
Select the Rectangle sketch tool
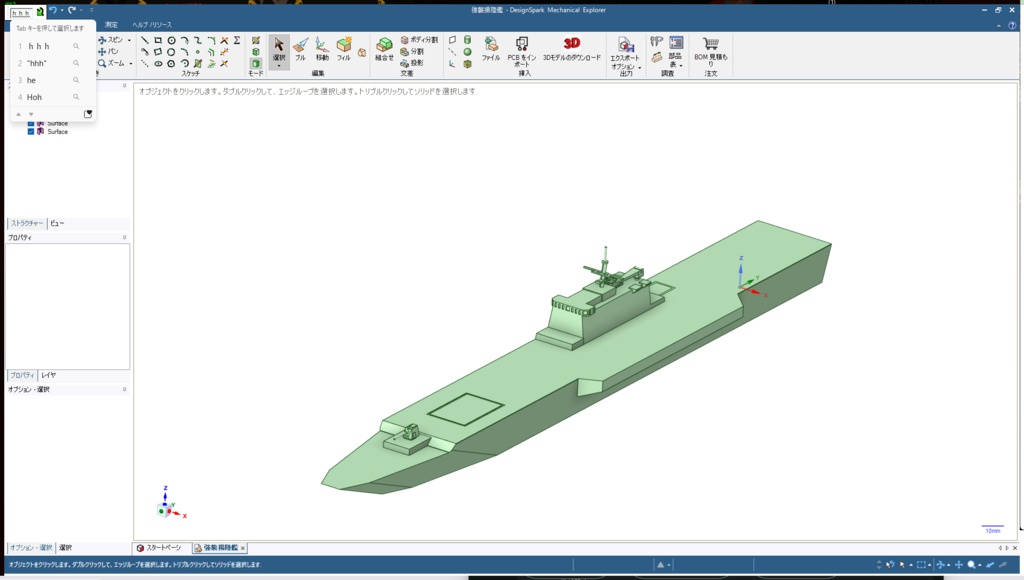click(x=157, y=40)
